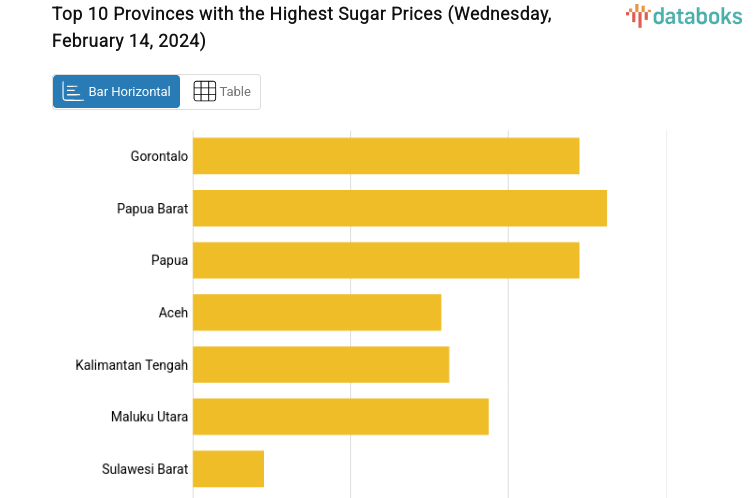Viewport: 753px width, 498px height.
Task: Select the Kalimantan Tengah bar
Action: click(x=321, y=364)
